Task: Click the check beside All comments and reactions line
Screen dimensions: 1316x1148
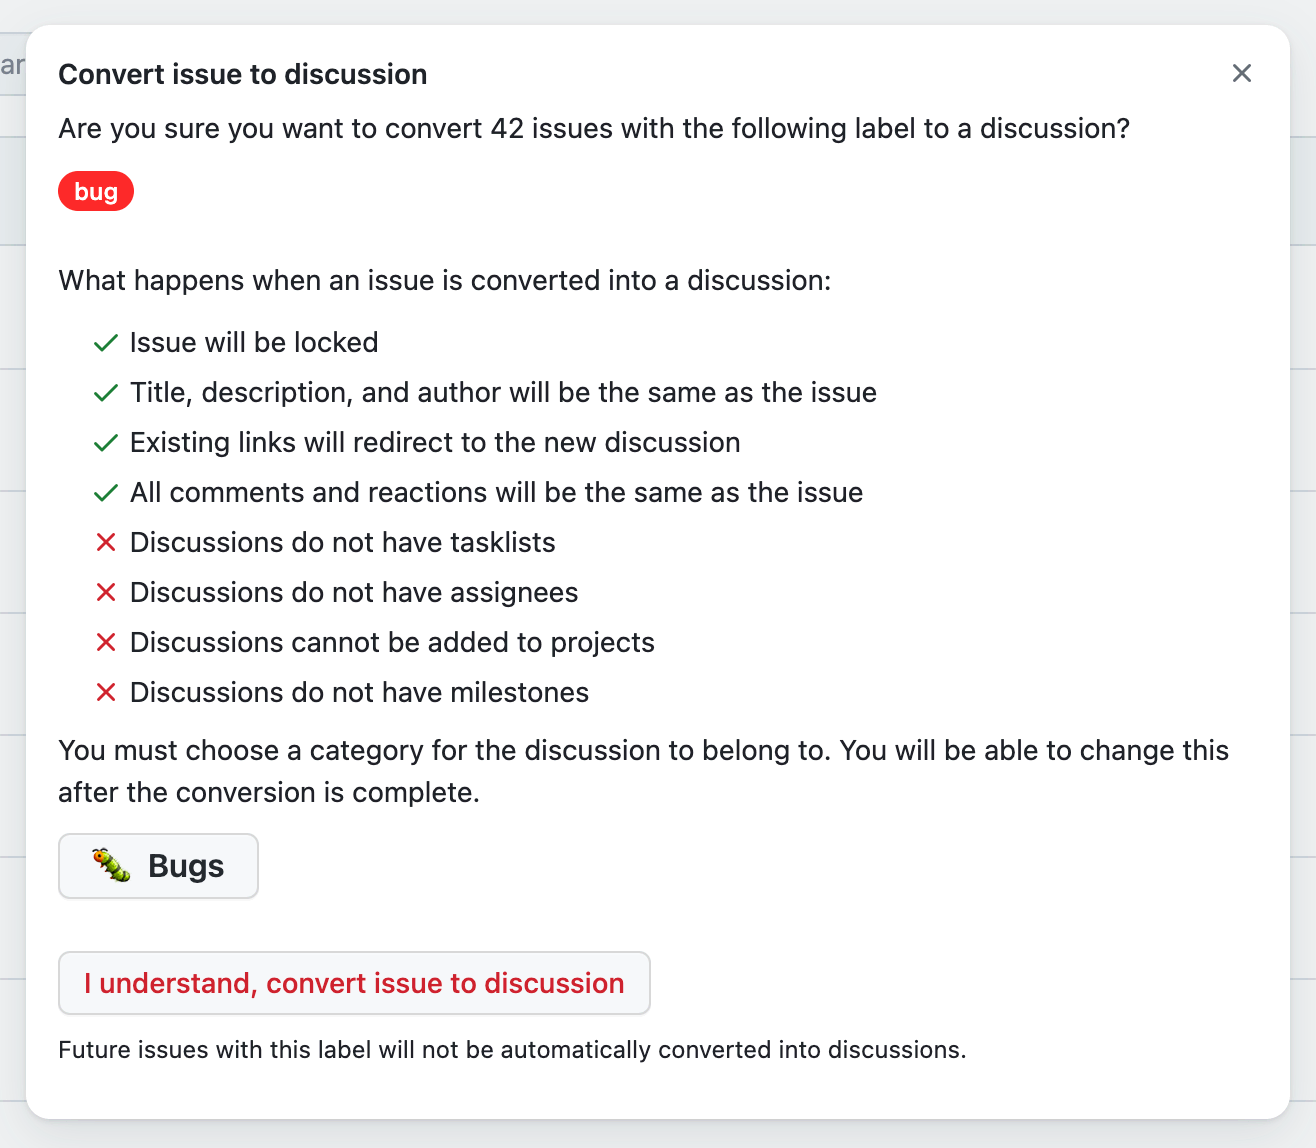Action: 105,492
